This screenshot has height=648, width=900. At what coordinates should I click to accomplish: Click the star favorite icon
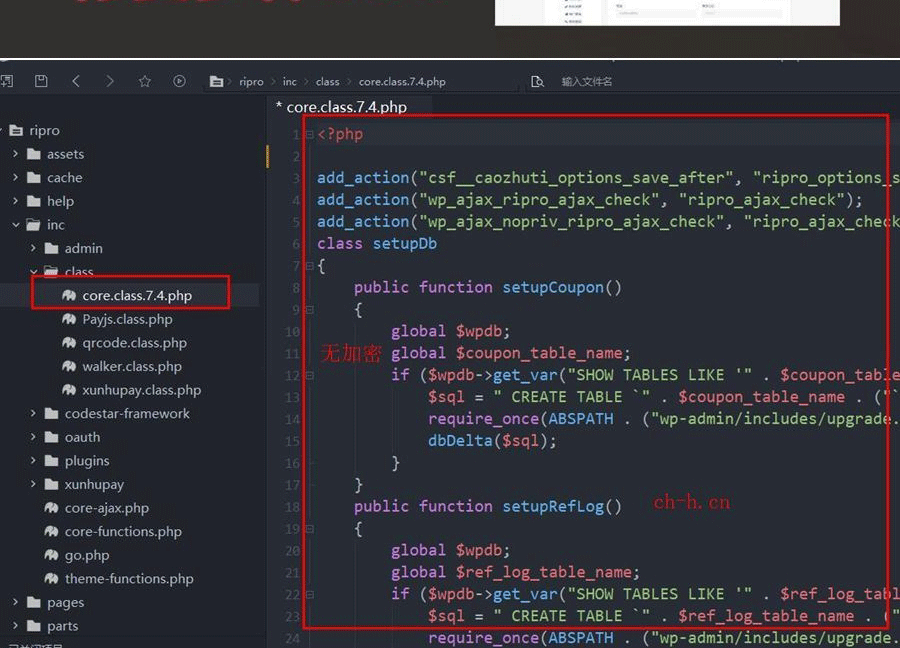[145, 81]
